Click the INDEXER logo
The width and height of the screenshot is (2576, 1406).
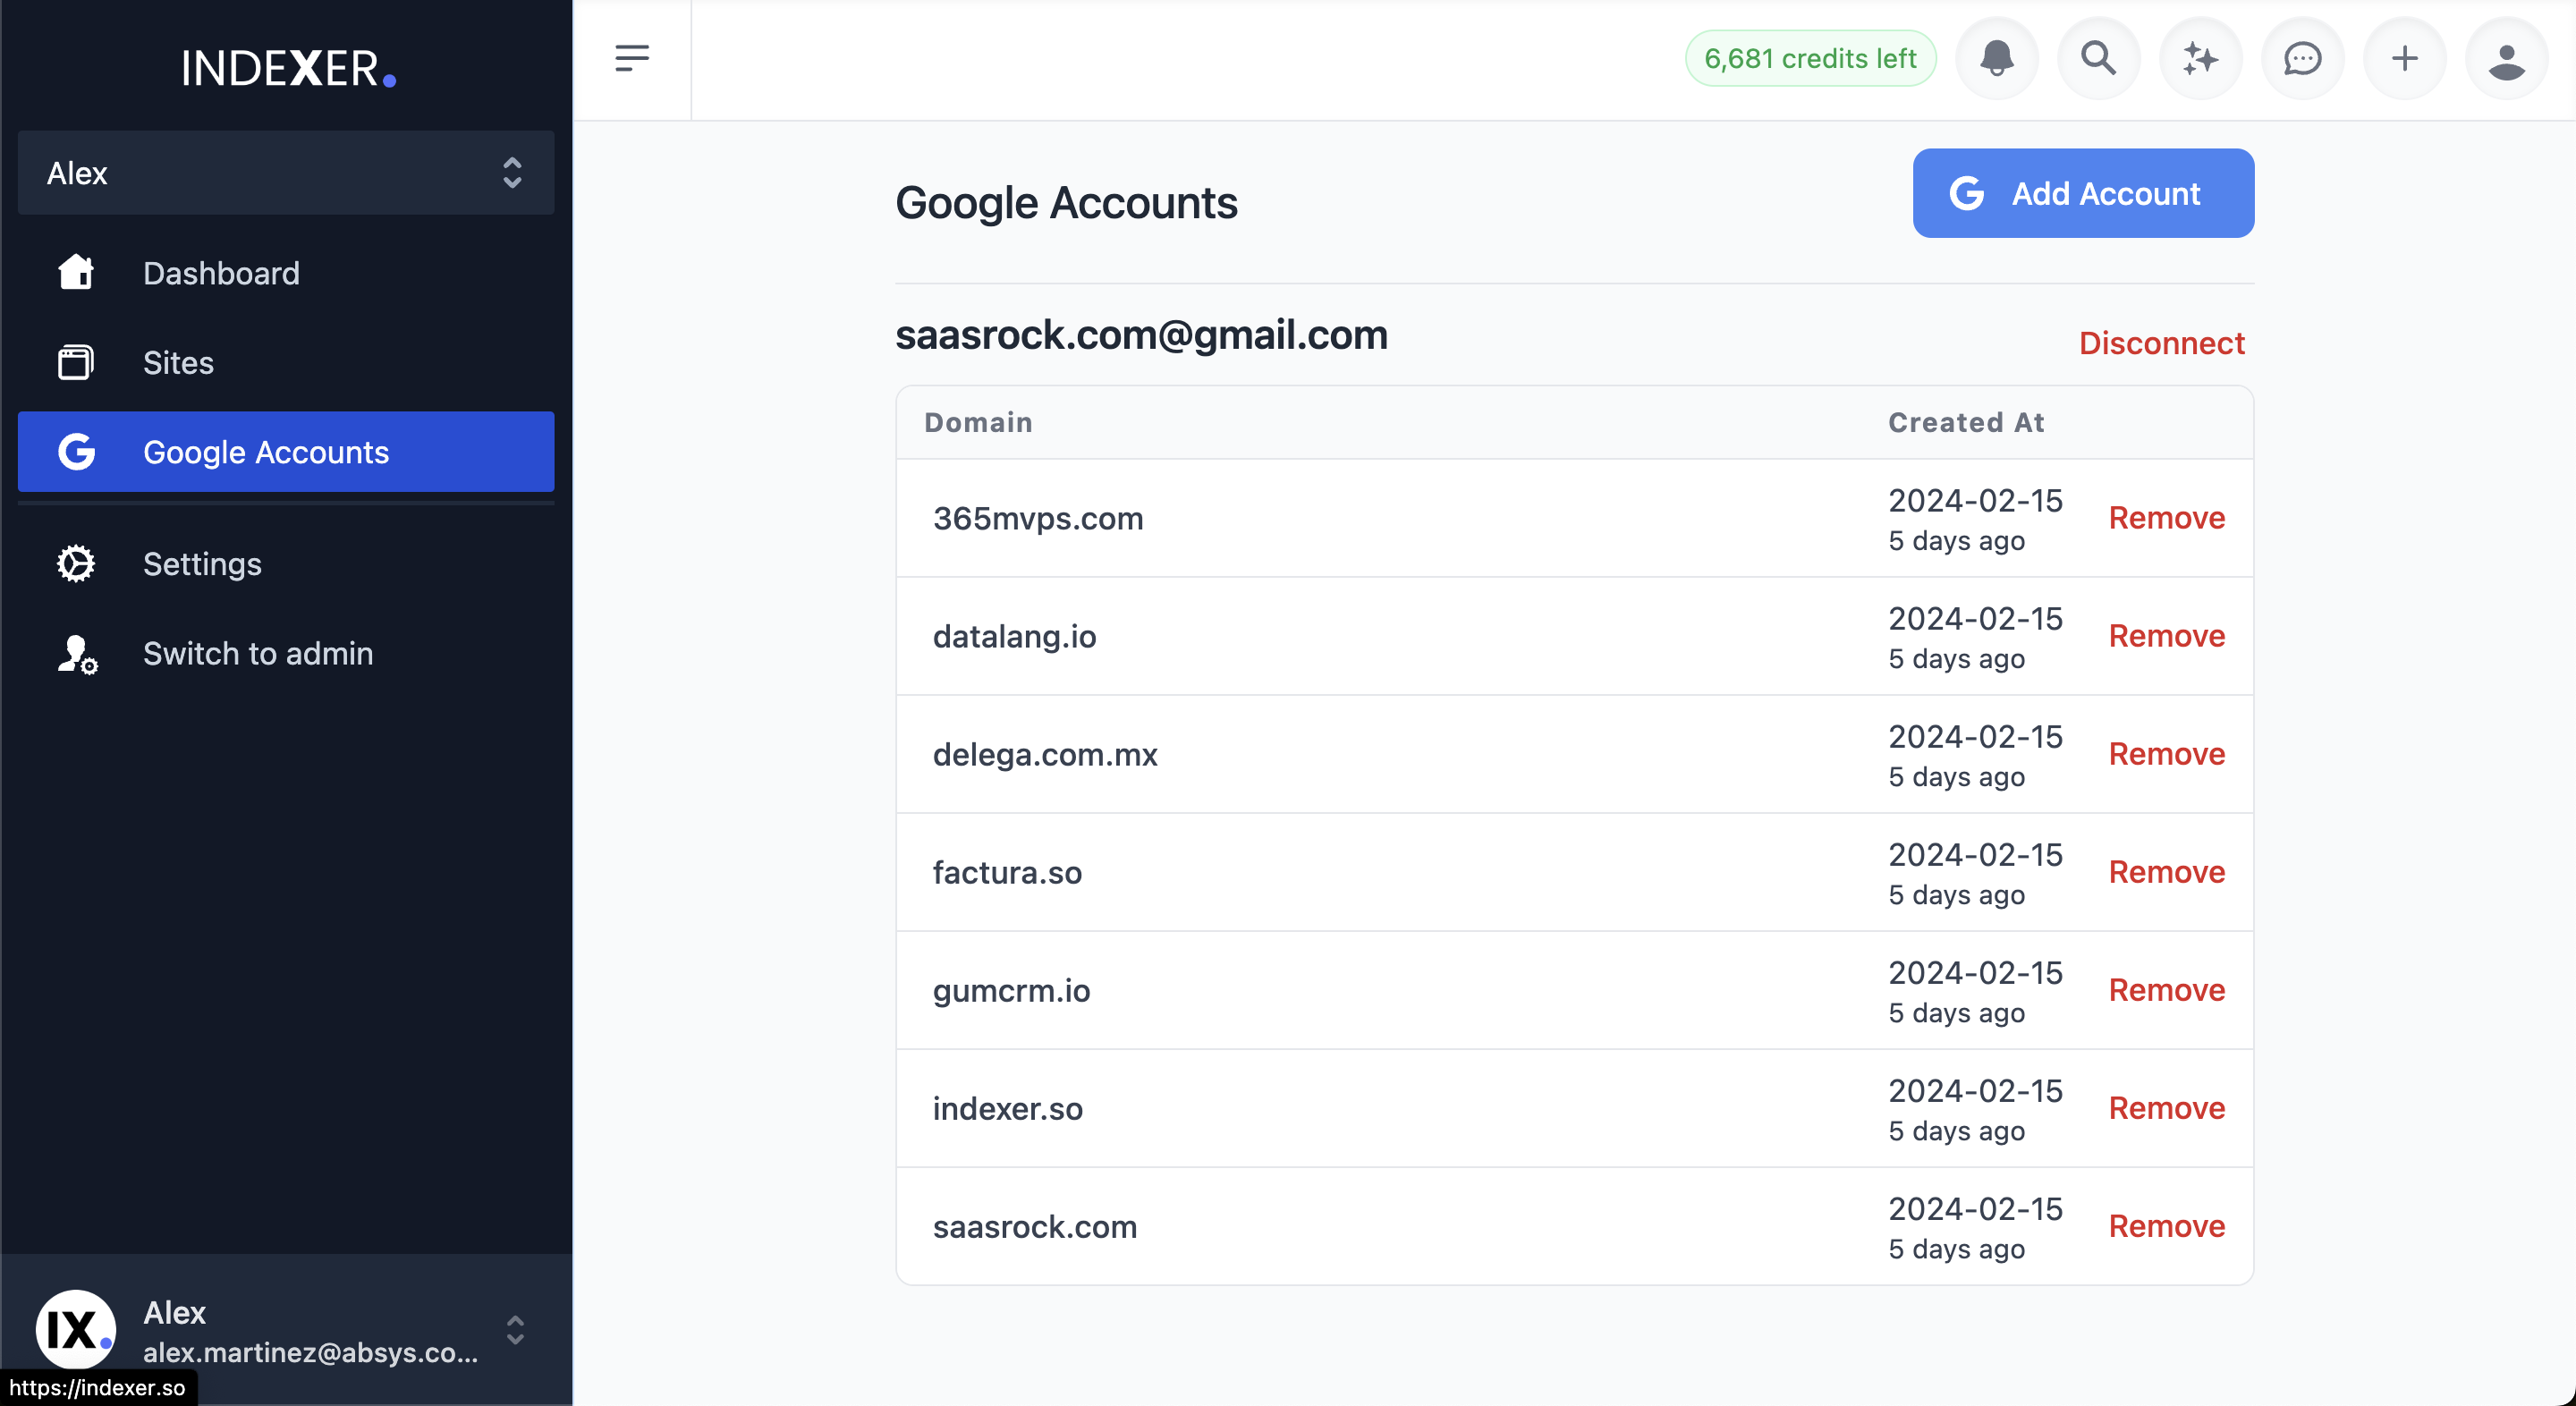[288, 68]
